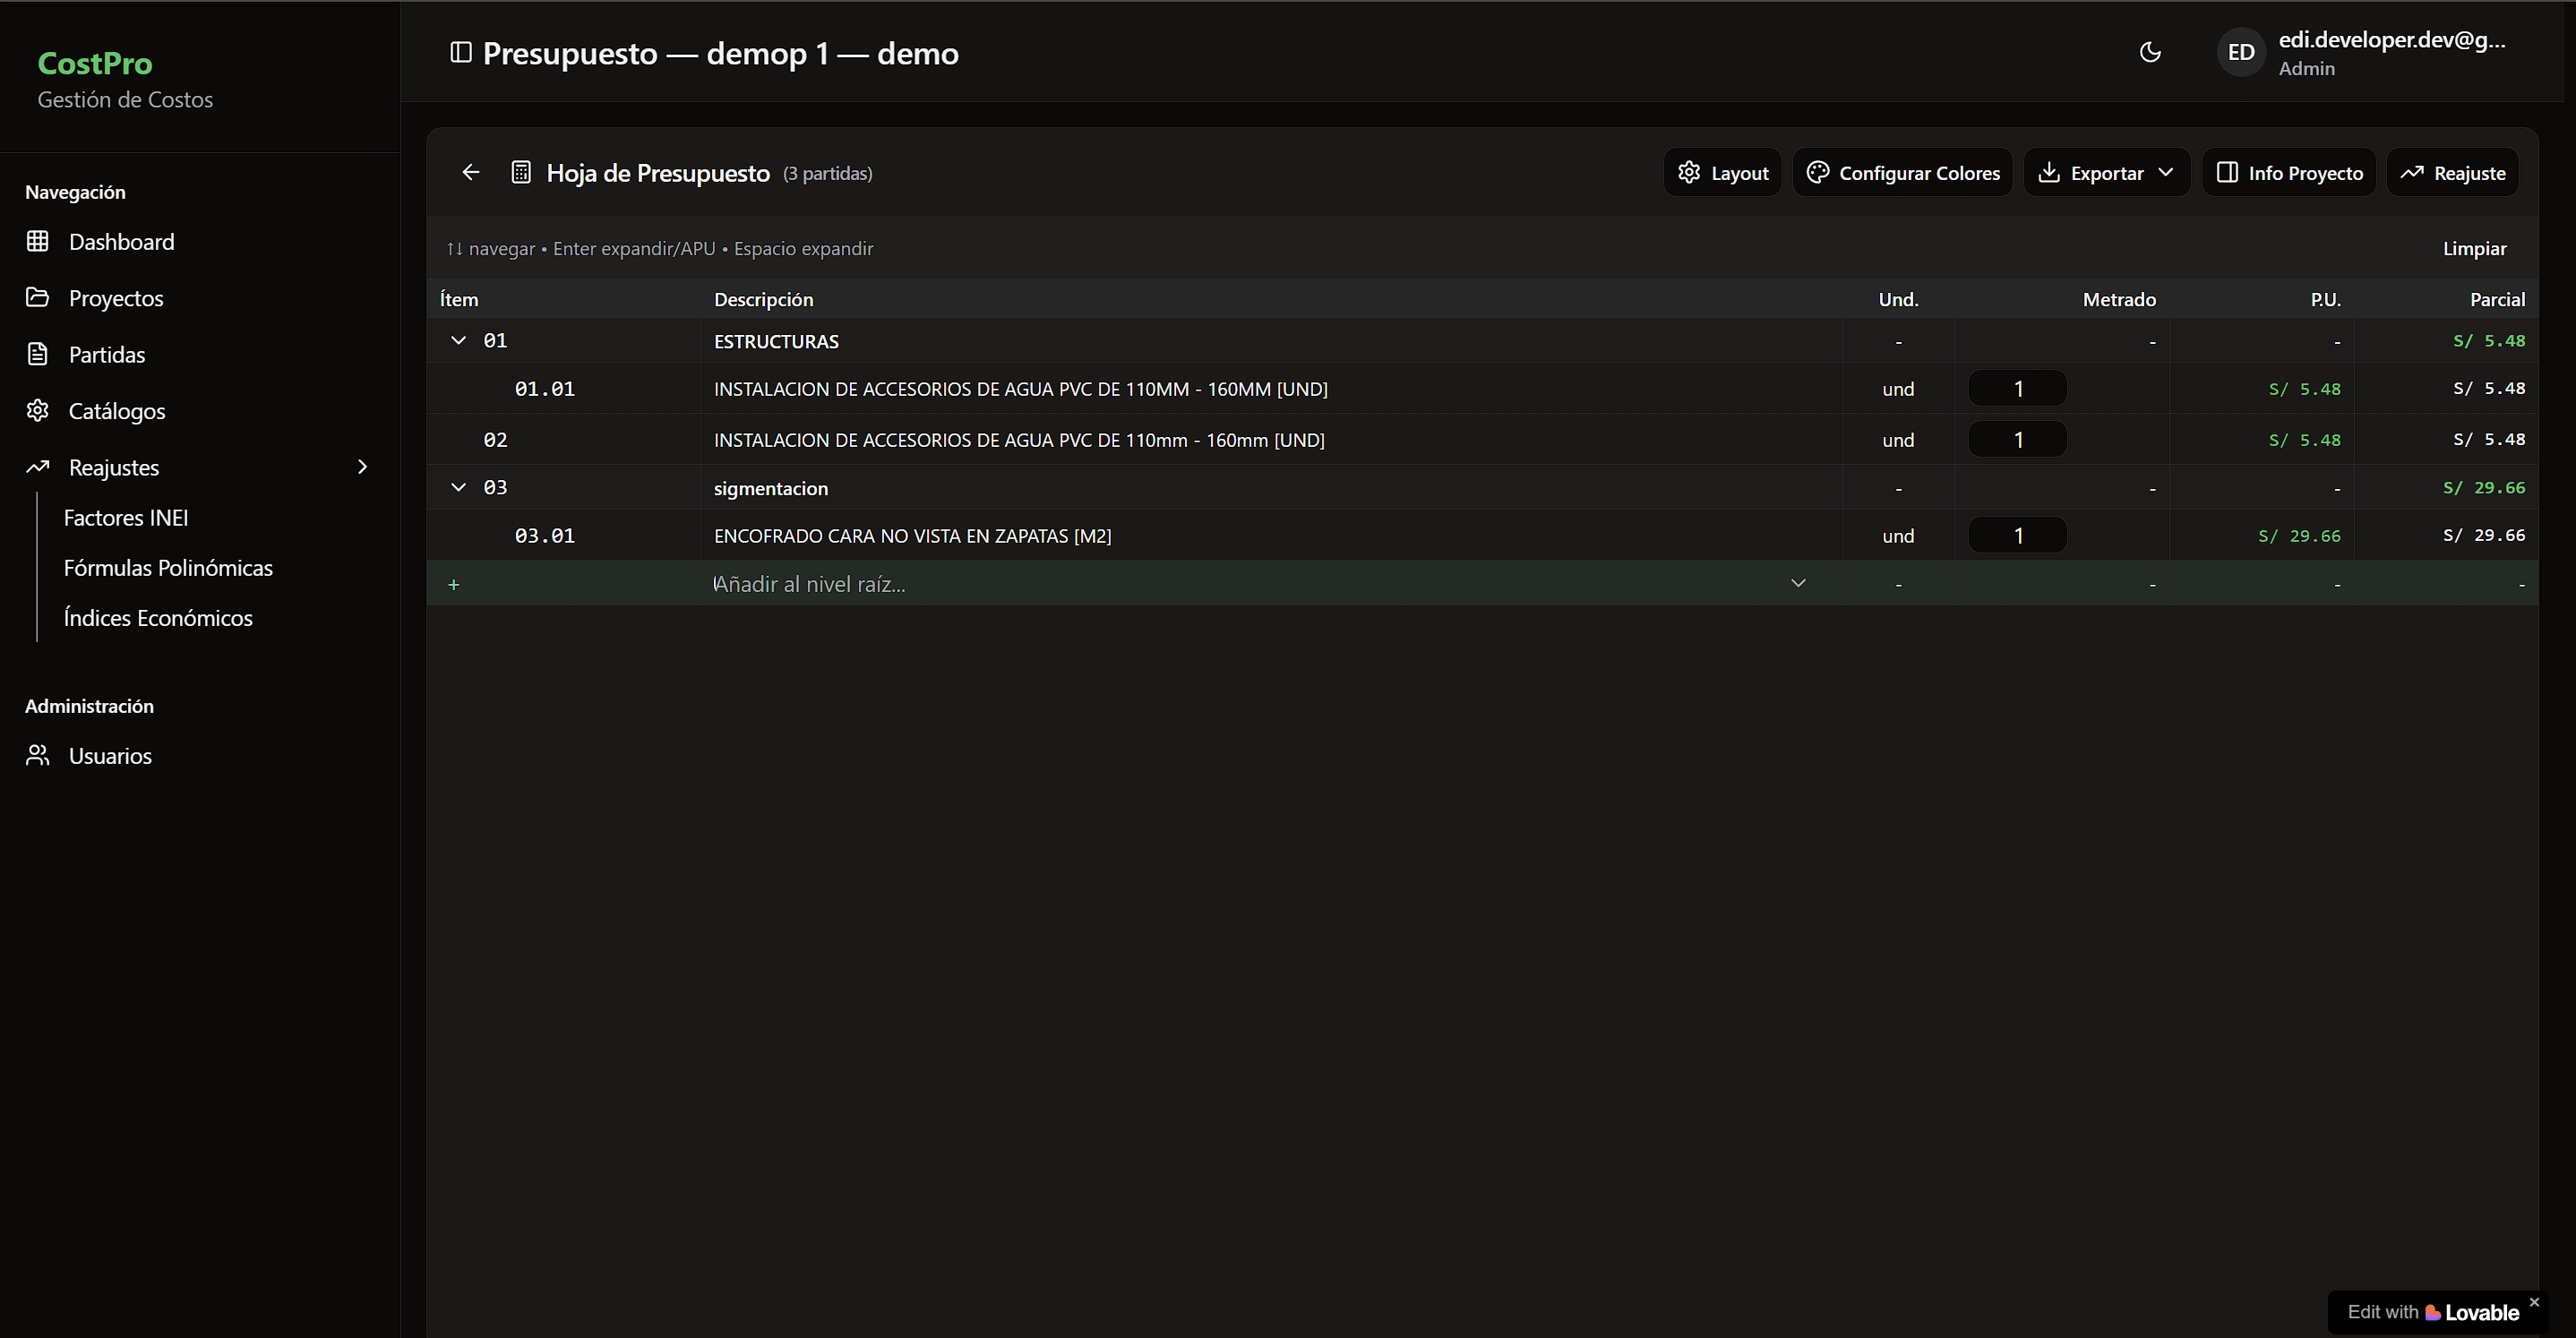Toggle the sidebar panel icon next to Presupuesto
The image size is (2576, 1338).
tap(461, 52)
